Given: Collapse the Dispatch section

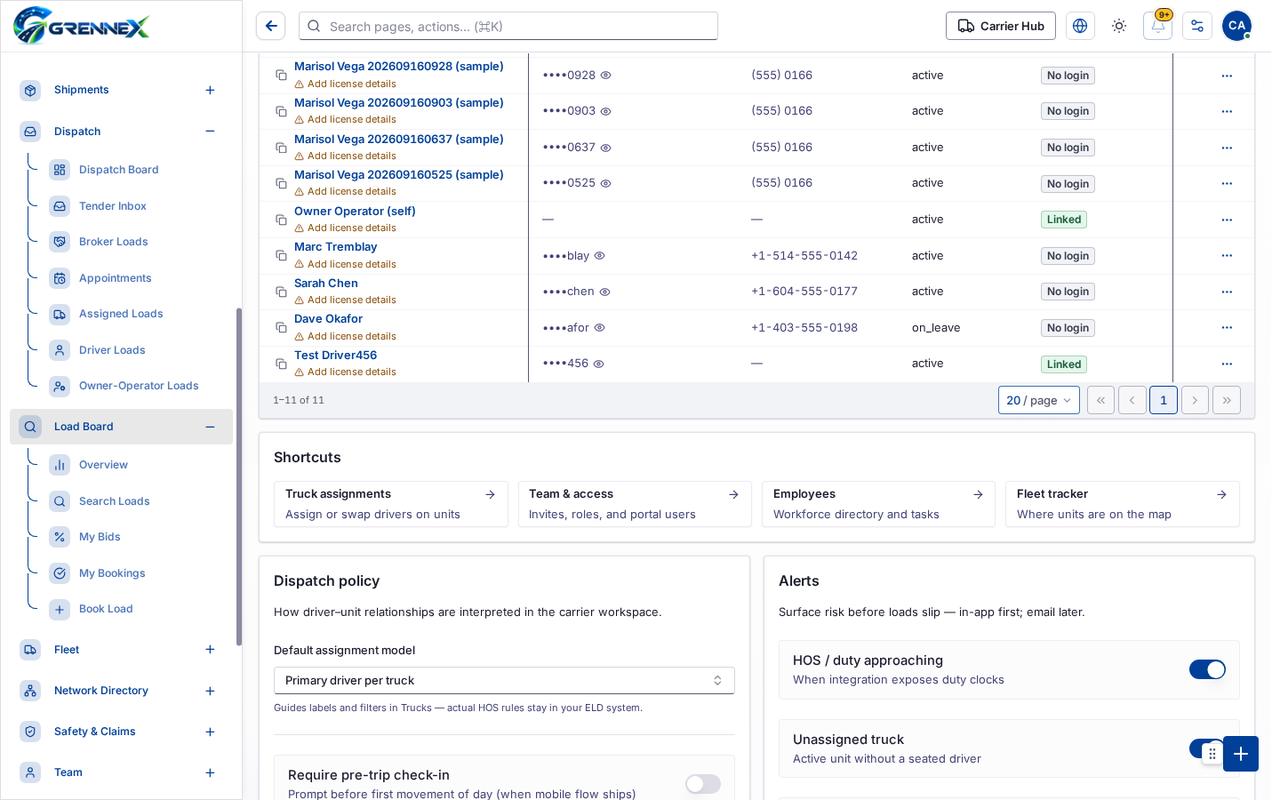Looking at the screenshot, I should pyautogui.click(x=210, y=131).
